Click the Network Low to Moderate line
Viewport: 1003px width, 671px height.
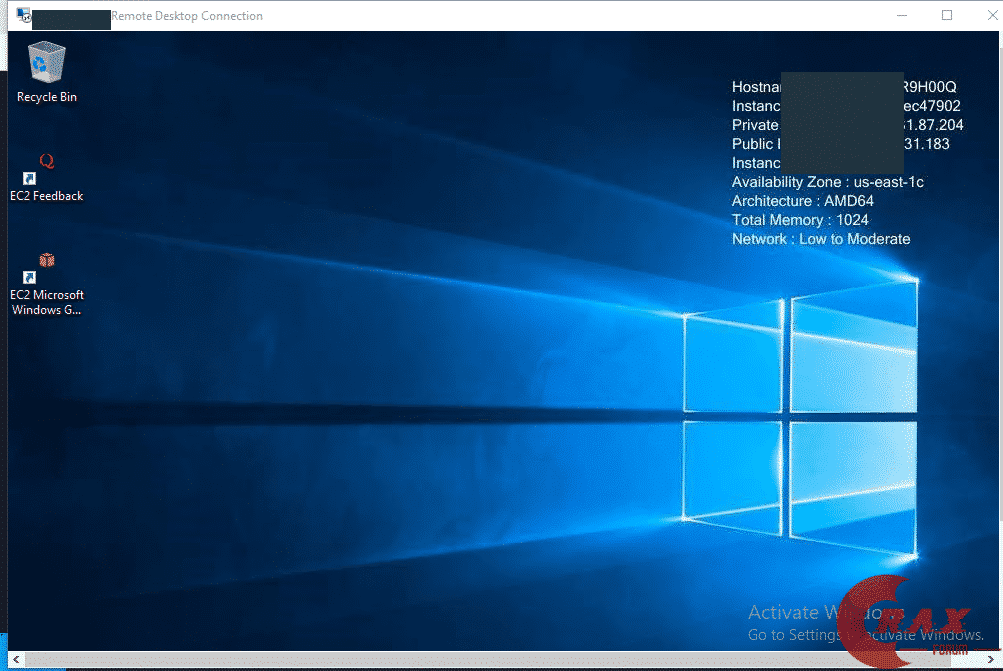point(821,239)
